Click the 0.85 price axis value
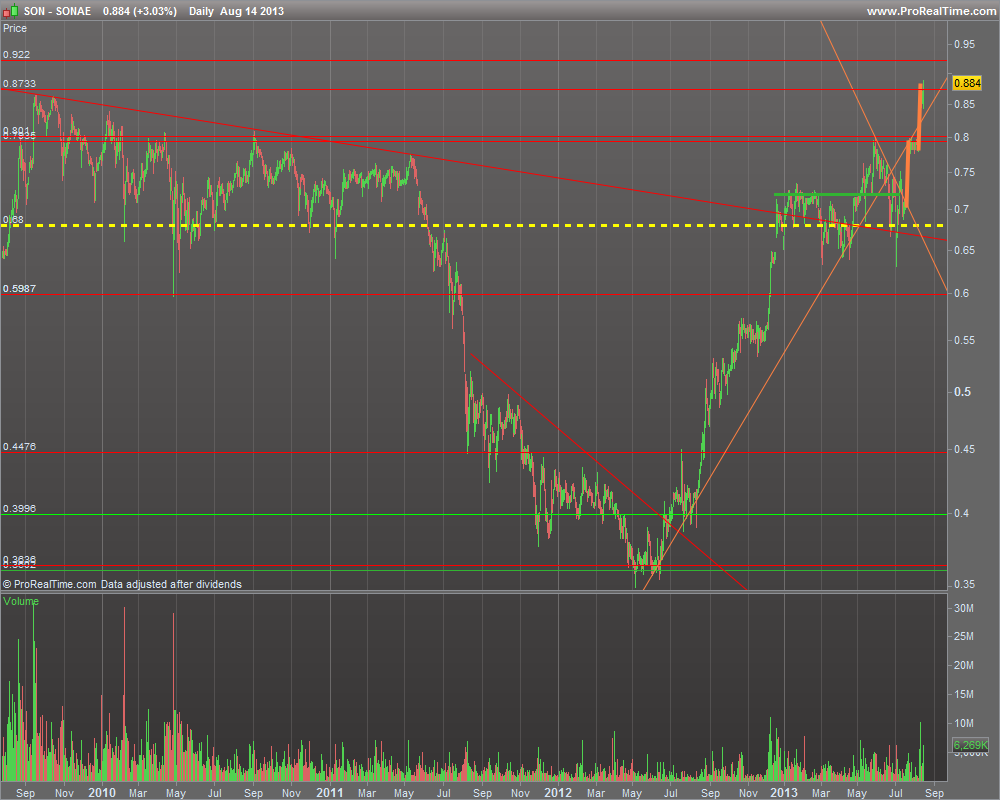1000x800 pixels. point(964,104)
